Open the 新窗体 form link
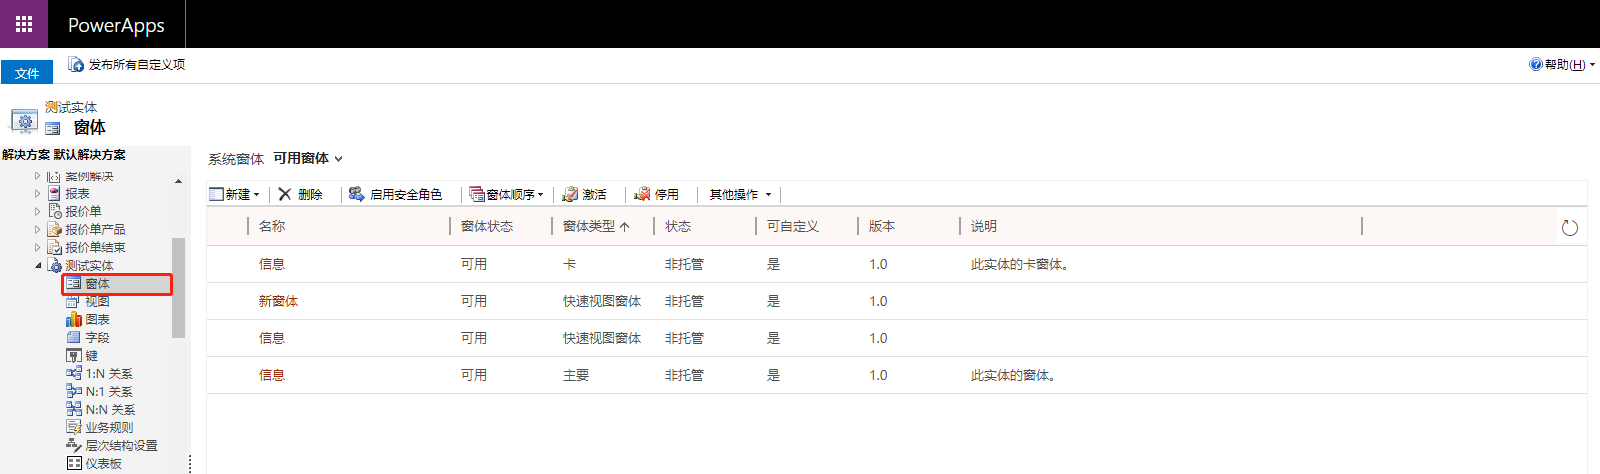Image resolution: width=1600 pixels, height=474 pixels. tap(278, 301)
